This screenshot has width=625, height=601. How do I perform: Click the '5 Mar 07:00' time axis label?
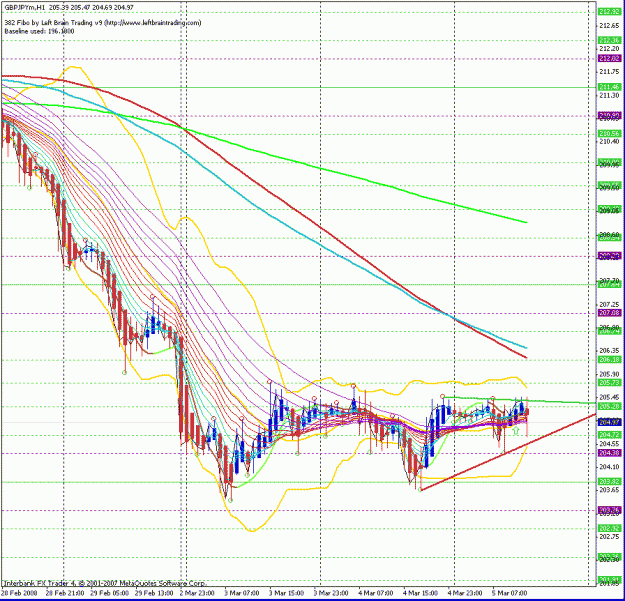pos(509,593)
